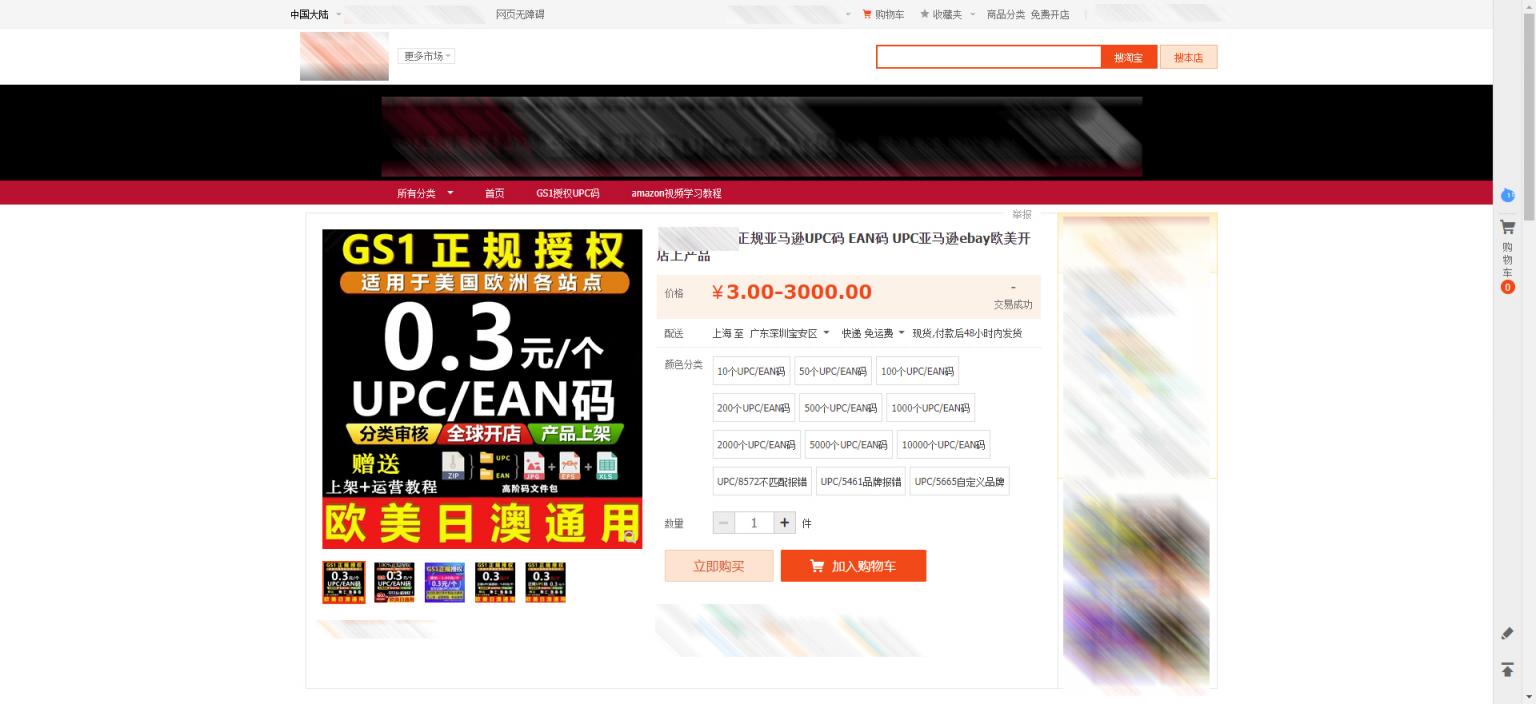This screenshot has height=704, width=1536.
Task: Select the first product thumbnail
Action: pos(344,583)
